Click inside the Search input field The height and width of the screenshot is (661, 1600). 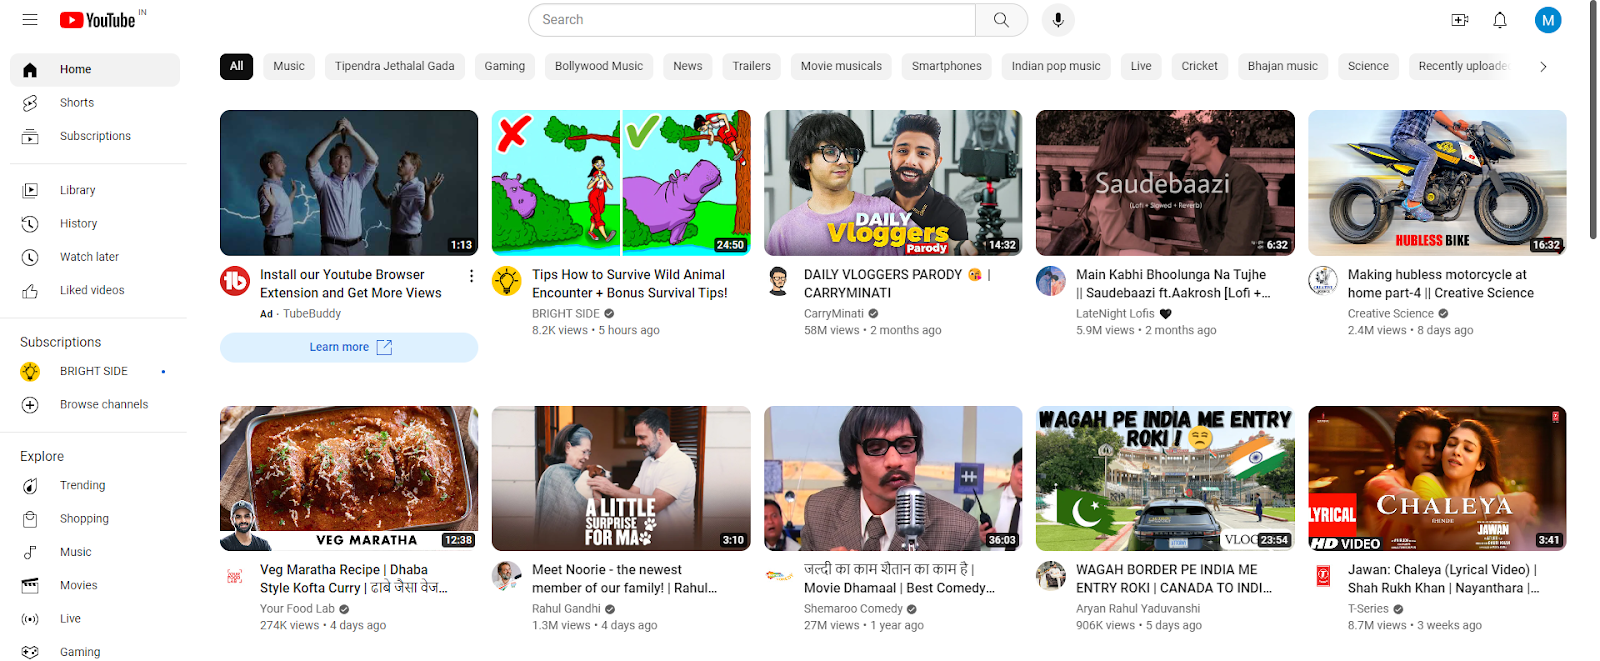coord(750,20)
